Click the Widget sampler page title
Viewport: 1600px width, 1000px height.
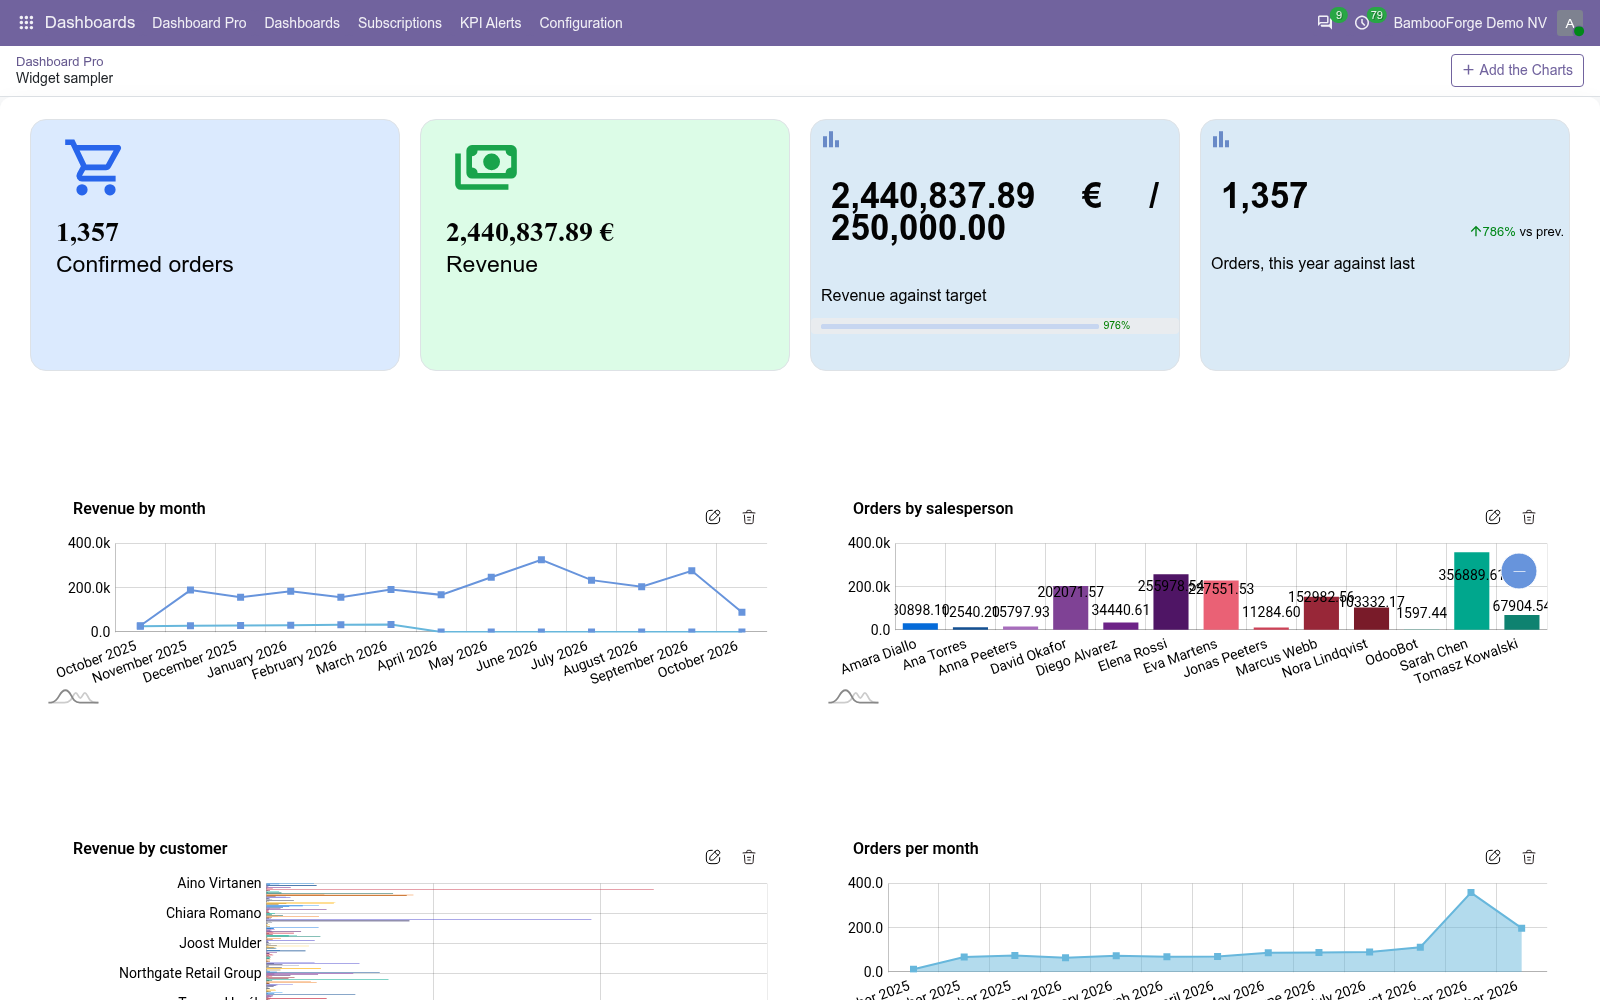pyautogui.click(x=64, y=78)
